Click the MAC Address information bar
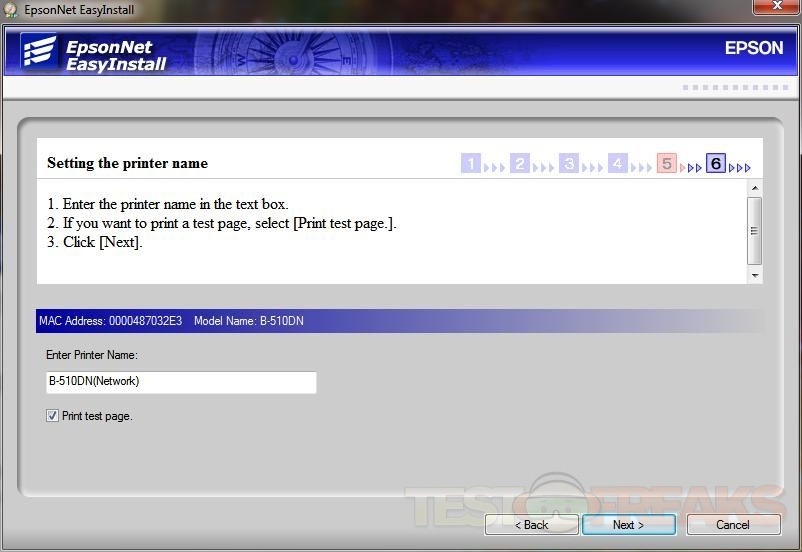802x552 pixels. tap(400, 321)
